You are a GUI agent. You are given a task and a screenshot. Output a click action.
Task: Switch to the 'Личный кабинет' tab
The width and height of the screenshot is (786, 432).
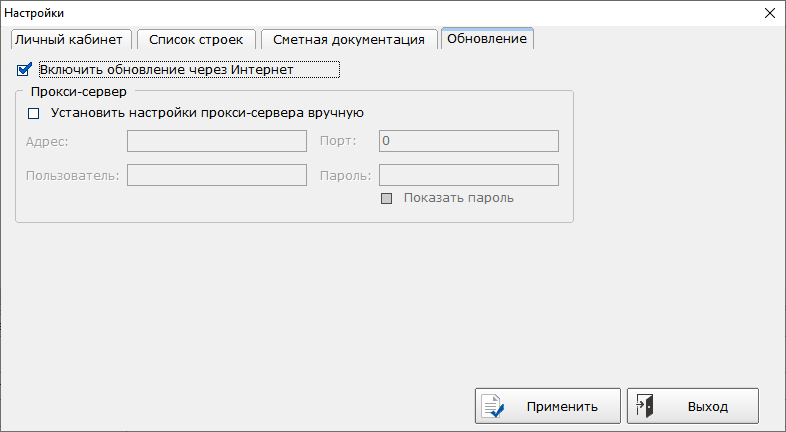click(x=69, y=39)
